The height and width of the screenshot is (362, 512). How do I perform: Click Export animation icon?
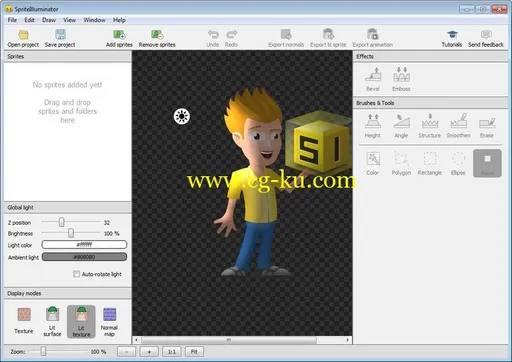(x=372, y=38)
